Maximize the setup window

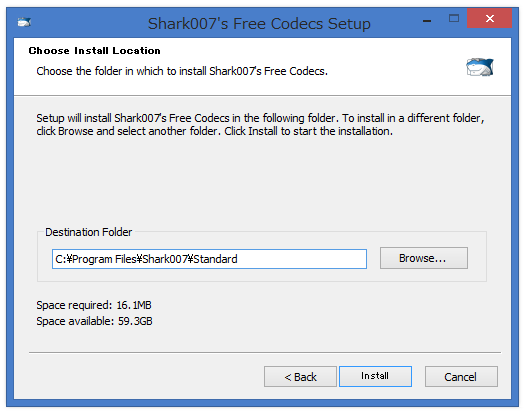tap(454, 18)
